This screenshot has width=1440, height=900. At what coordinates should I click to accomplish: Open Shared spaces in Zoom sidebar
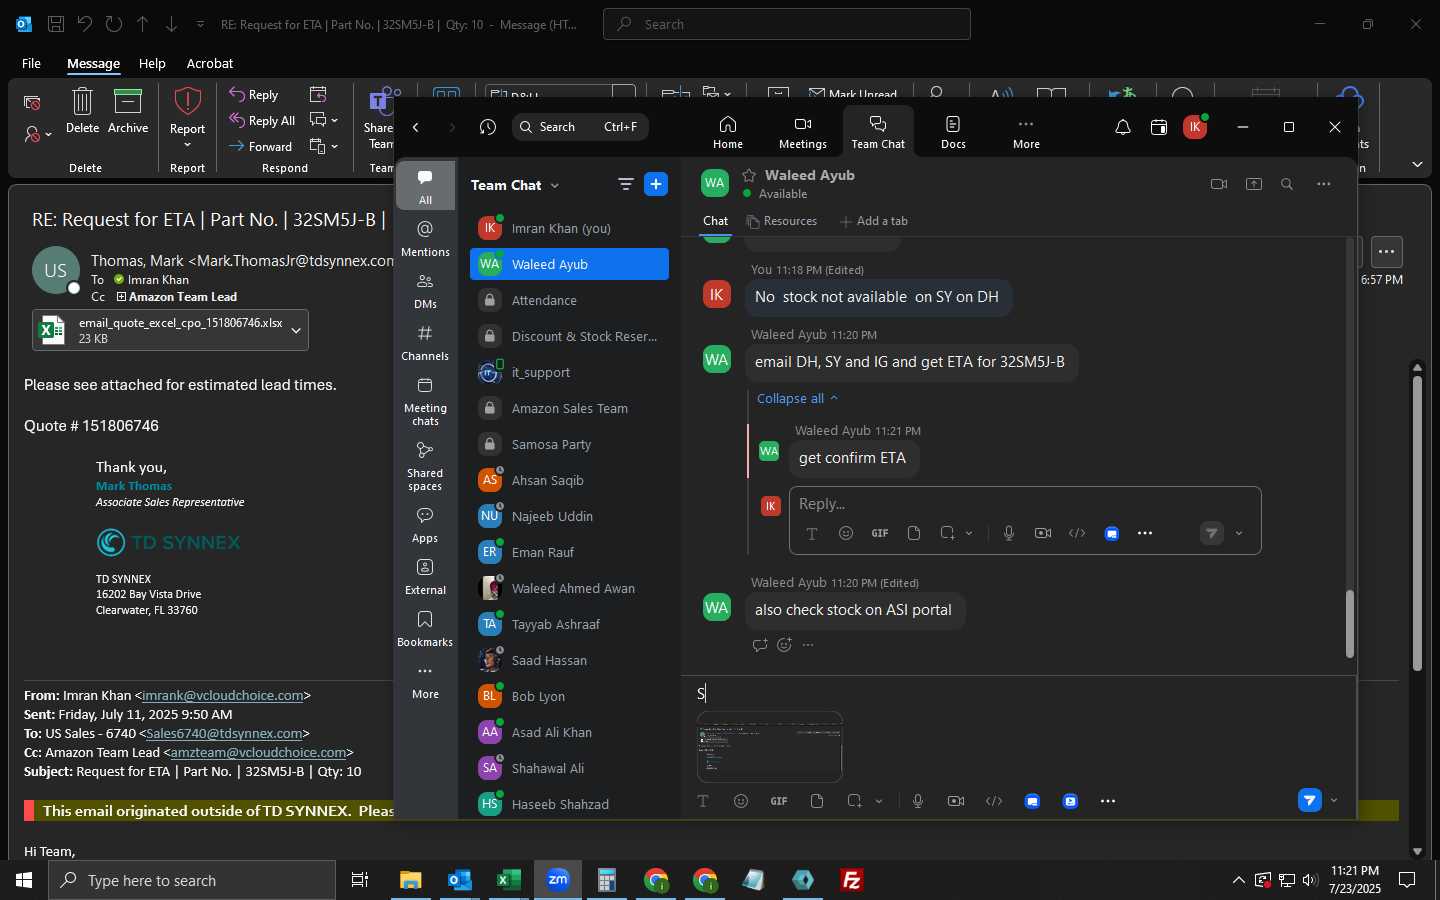coord(425,466)
